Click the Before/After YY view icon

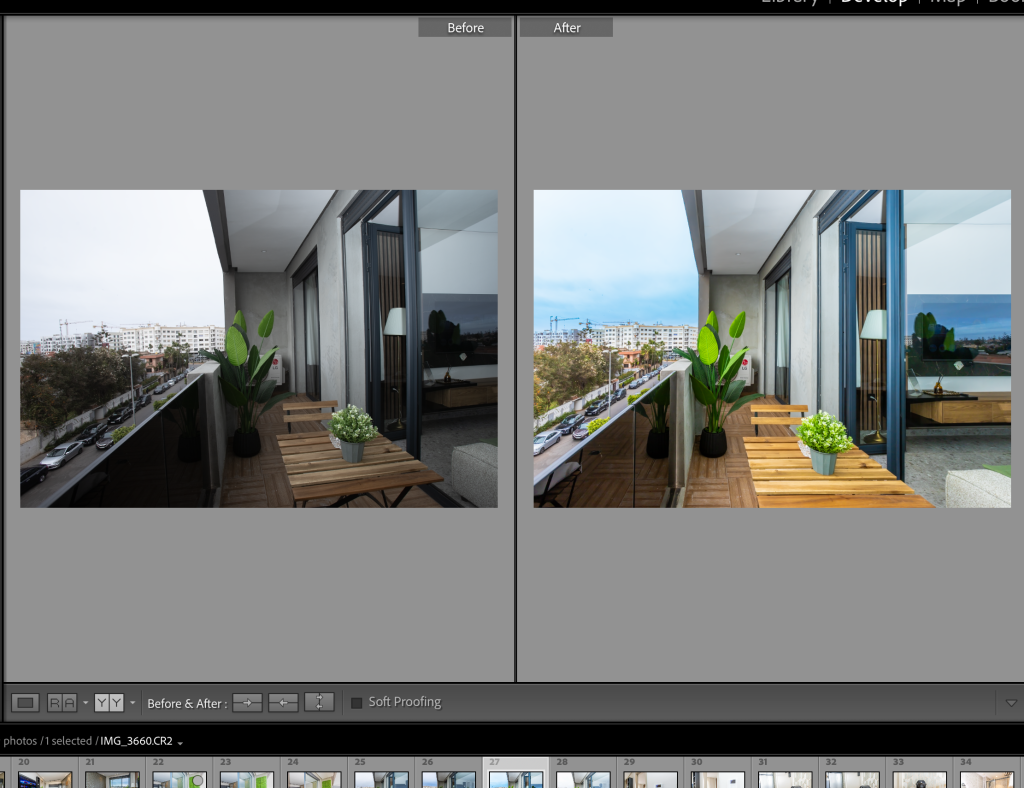pos(108,703)
